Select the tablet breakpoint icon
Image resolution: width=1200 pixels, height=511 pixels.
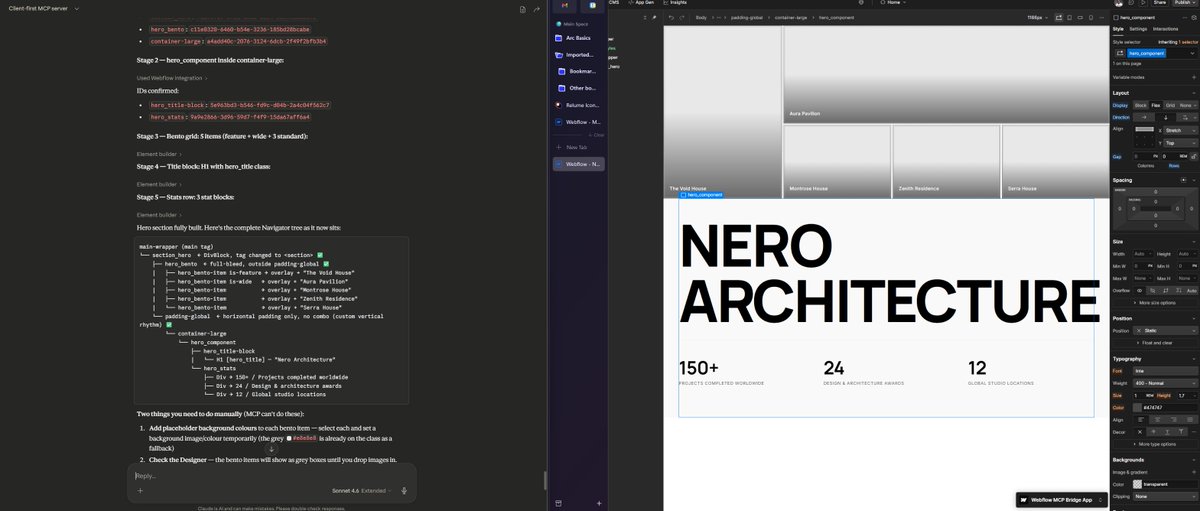(1069, 18)
